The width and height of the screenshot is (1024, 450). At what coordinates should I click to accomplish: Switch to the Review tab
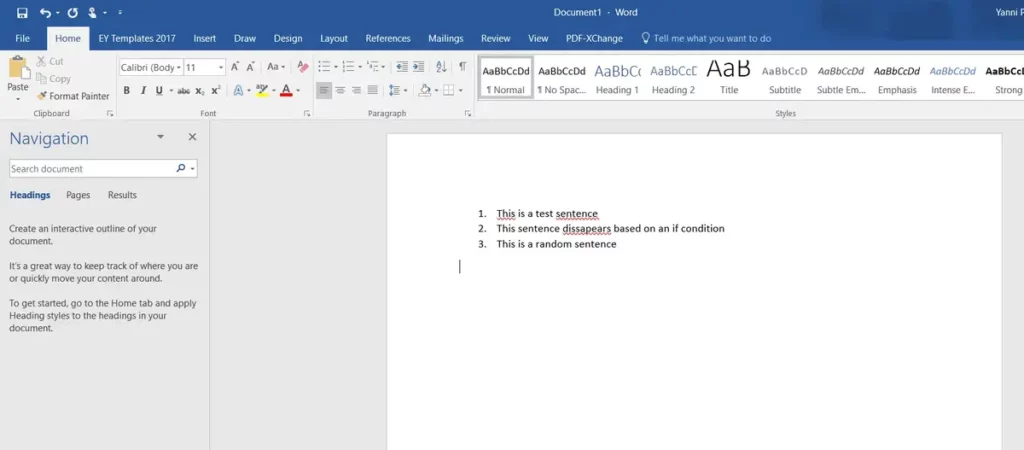click(495, 39)
